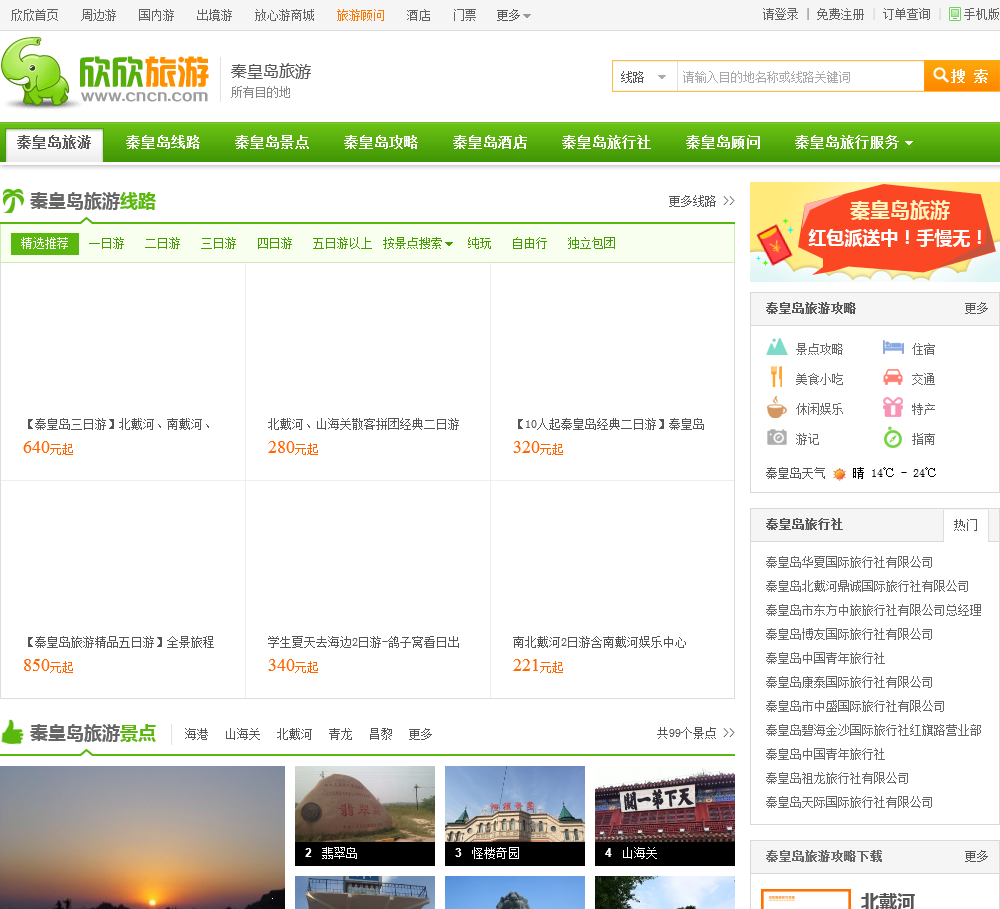Open the 学生夏天去海边2日游 route

(x=364, y=642)
